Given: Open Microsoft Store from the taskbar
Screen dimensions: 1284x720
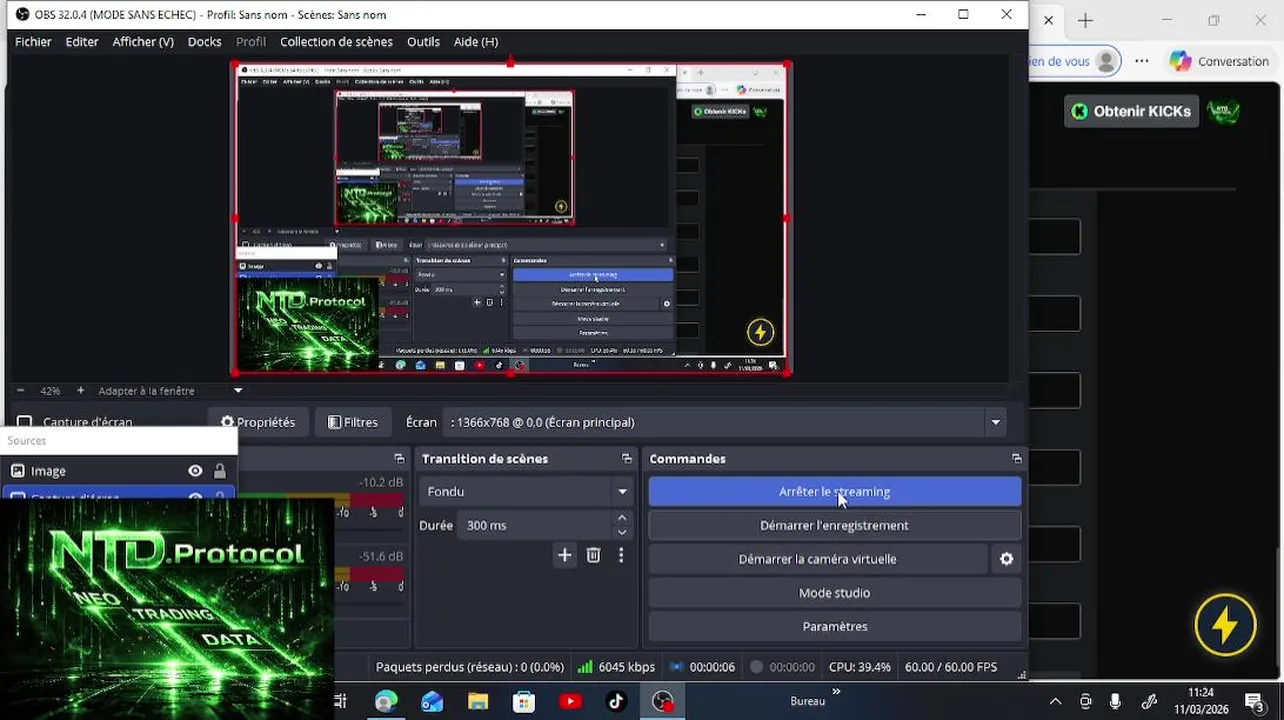Looking at the screenshot, I should [x=524, y=701].
